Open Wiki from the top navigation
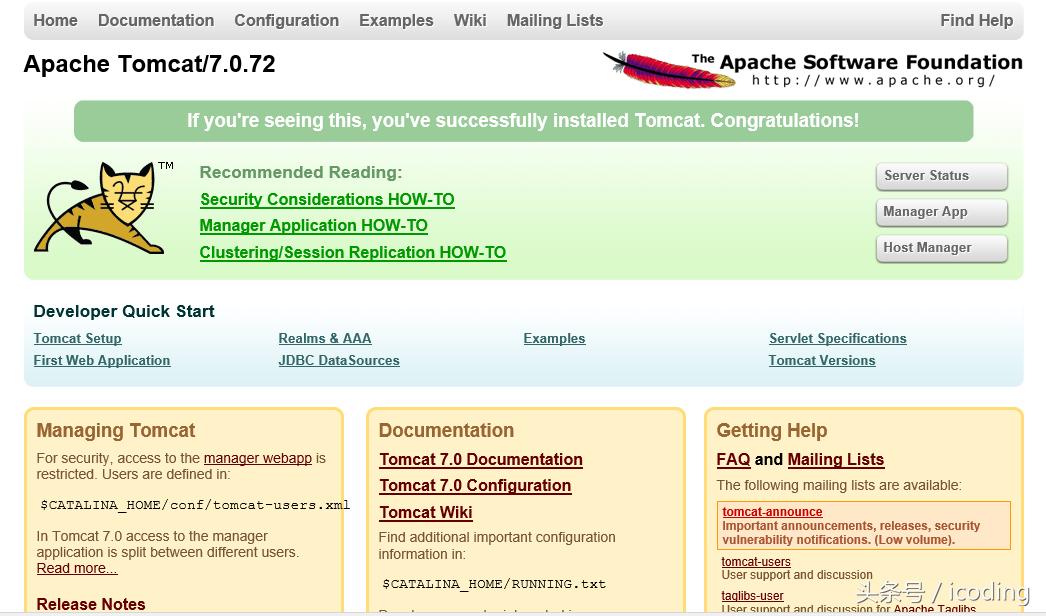The height and width of the screenshot is (616, 1046). point(470,21)
